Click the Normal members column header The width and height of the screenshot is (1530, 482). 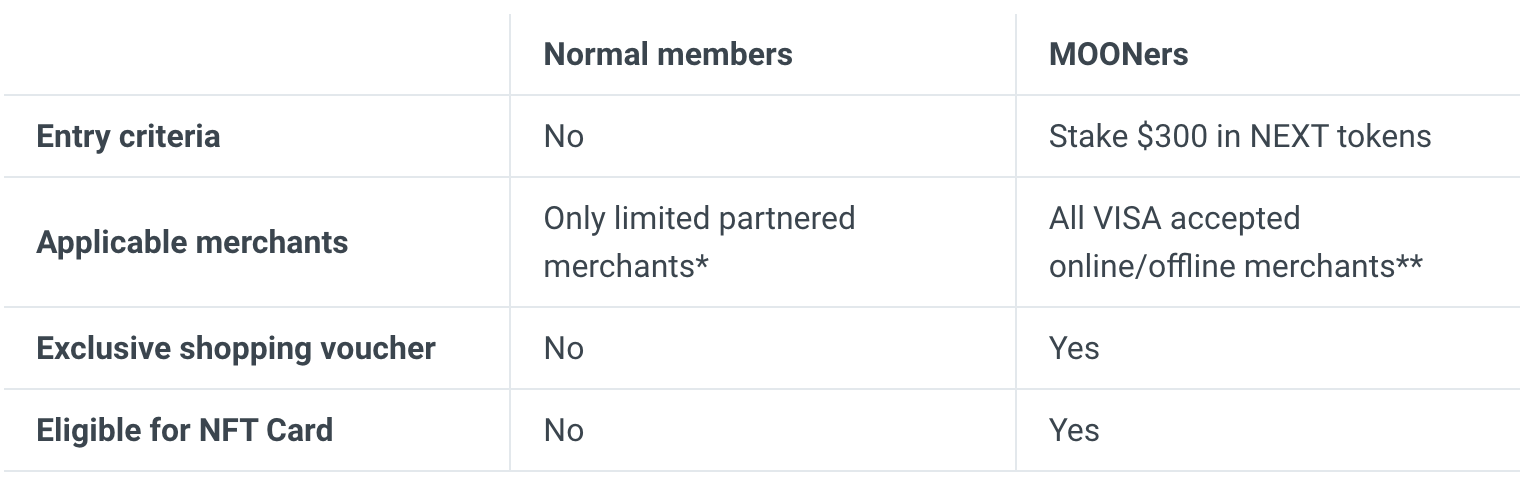click(x=667, y=54)
